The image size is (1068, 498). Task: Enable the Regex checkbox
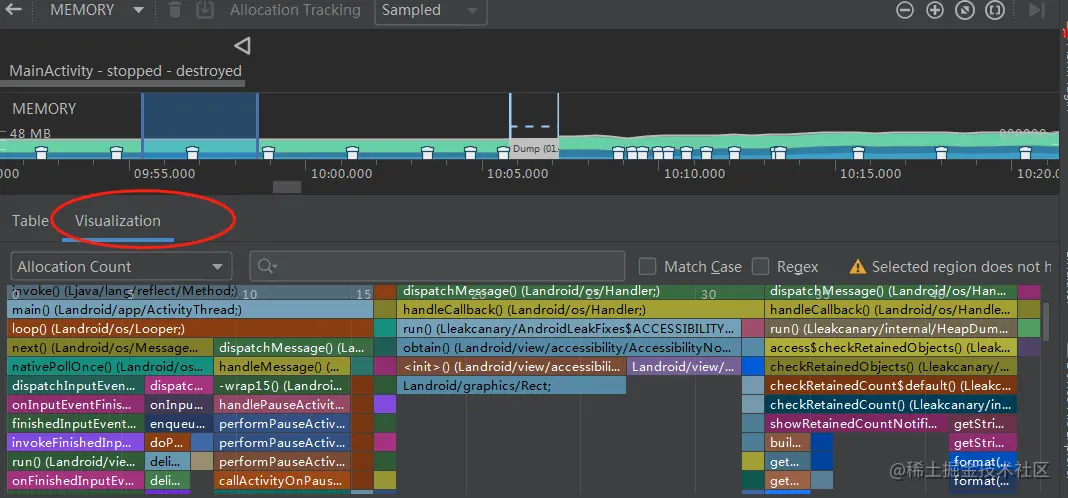(x=760, y=266)
